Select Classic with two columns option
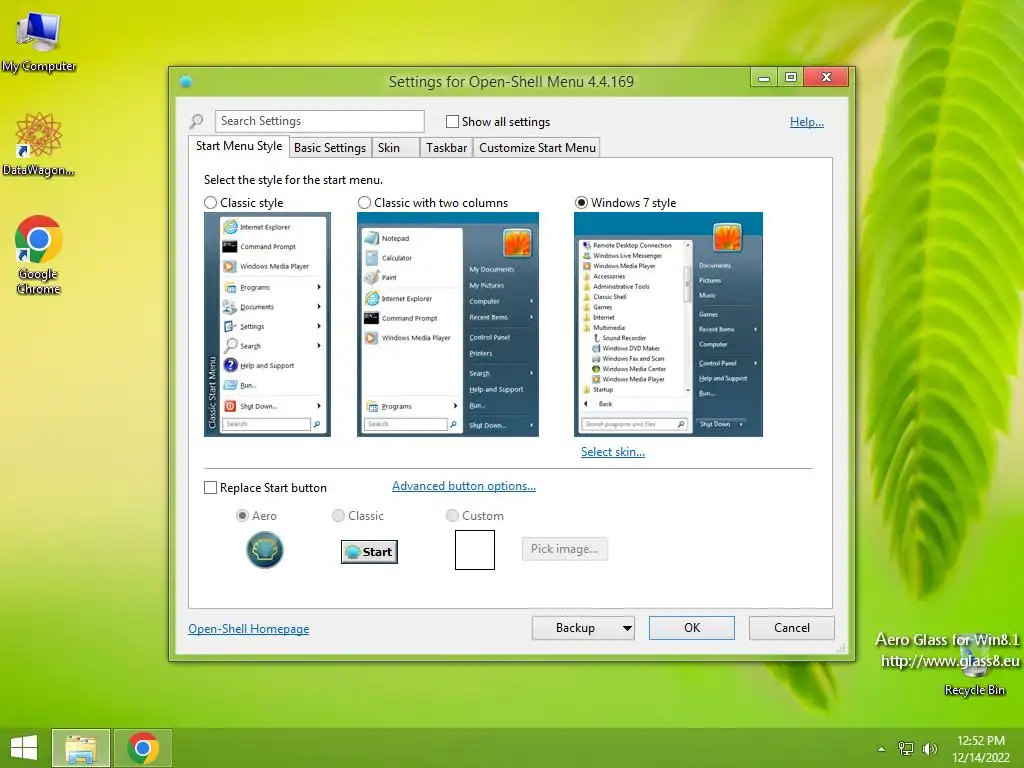Viewport: 1024px width, 768px height. (x=364, y=202)
